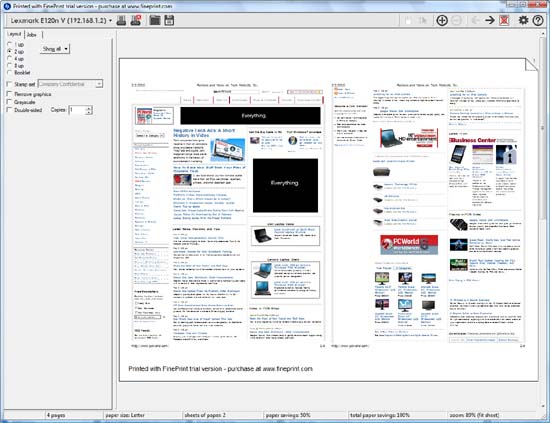Enable the Stamp checkbox
The width and height of the screenshot is (550, 423).
tap(9, 84)
